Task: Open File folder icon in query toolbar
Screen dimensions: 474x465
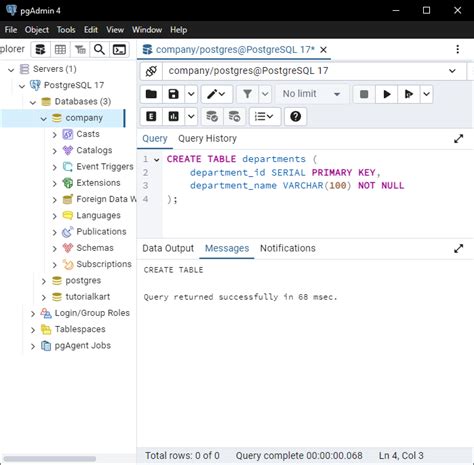Action: pos(151,94)
